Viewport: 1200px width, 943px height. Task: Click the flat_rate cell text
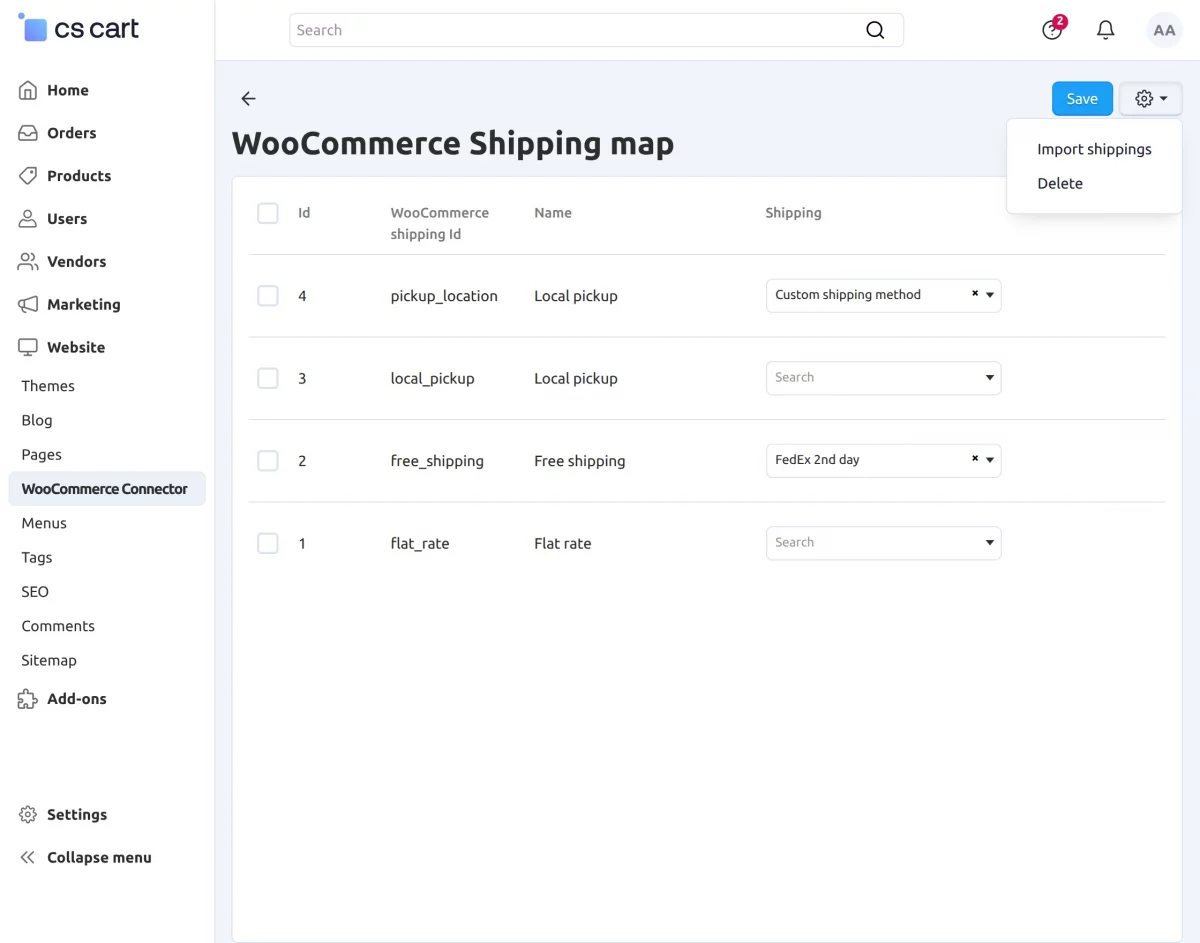click(x=420, y=543)
